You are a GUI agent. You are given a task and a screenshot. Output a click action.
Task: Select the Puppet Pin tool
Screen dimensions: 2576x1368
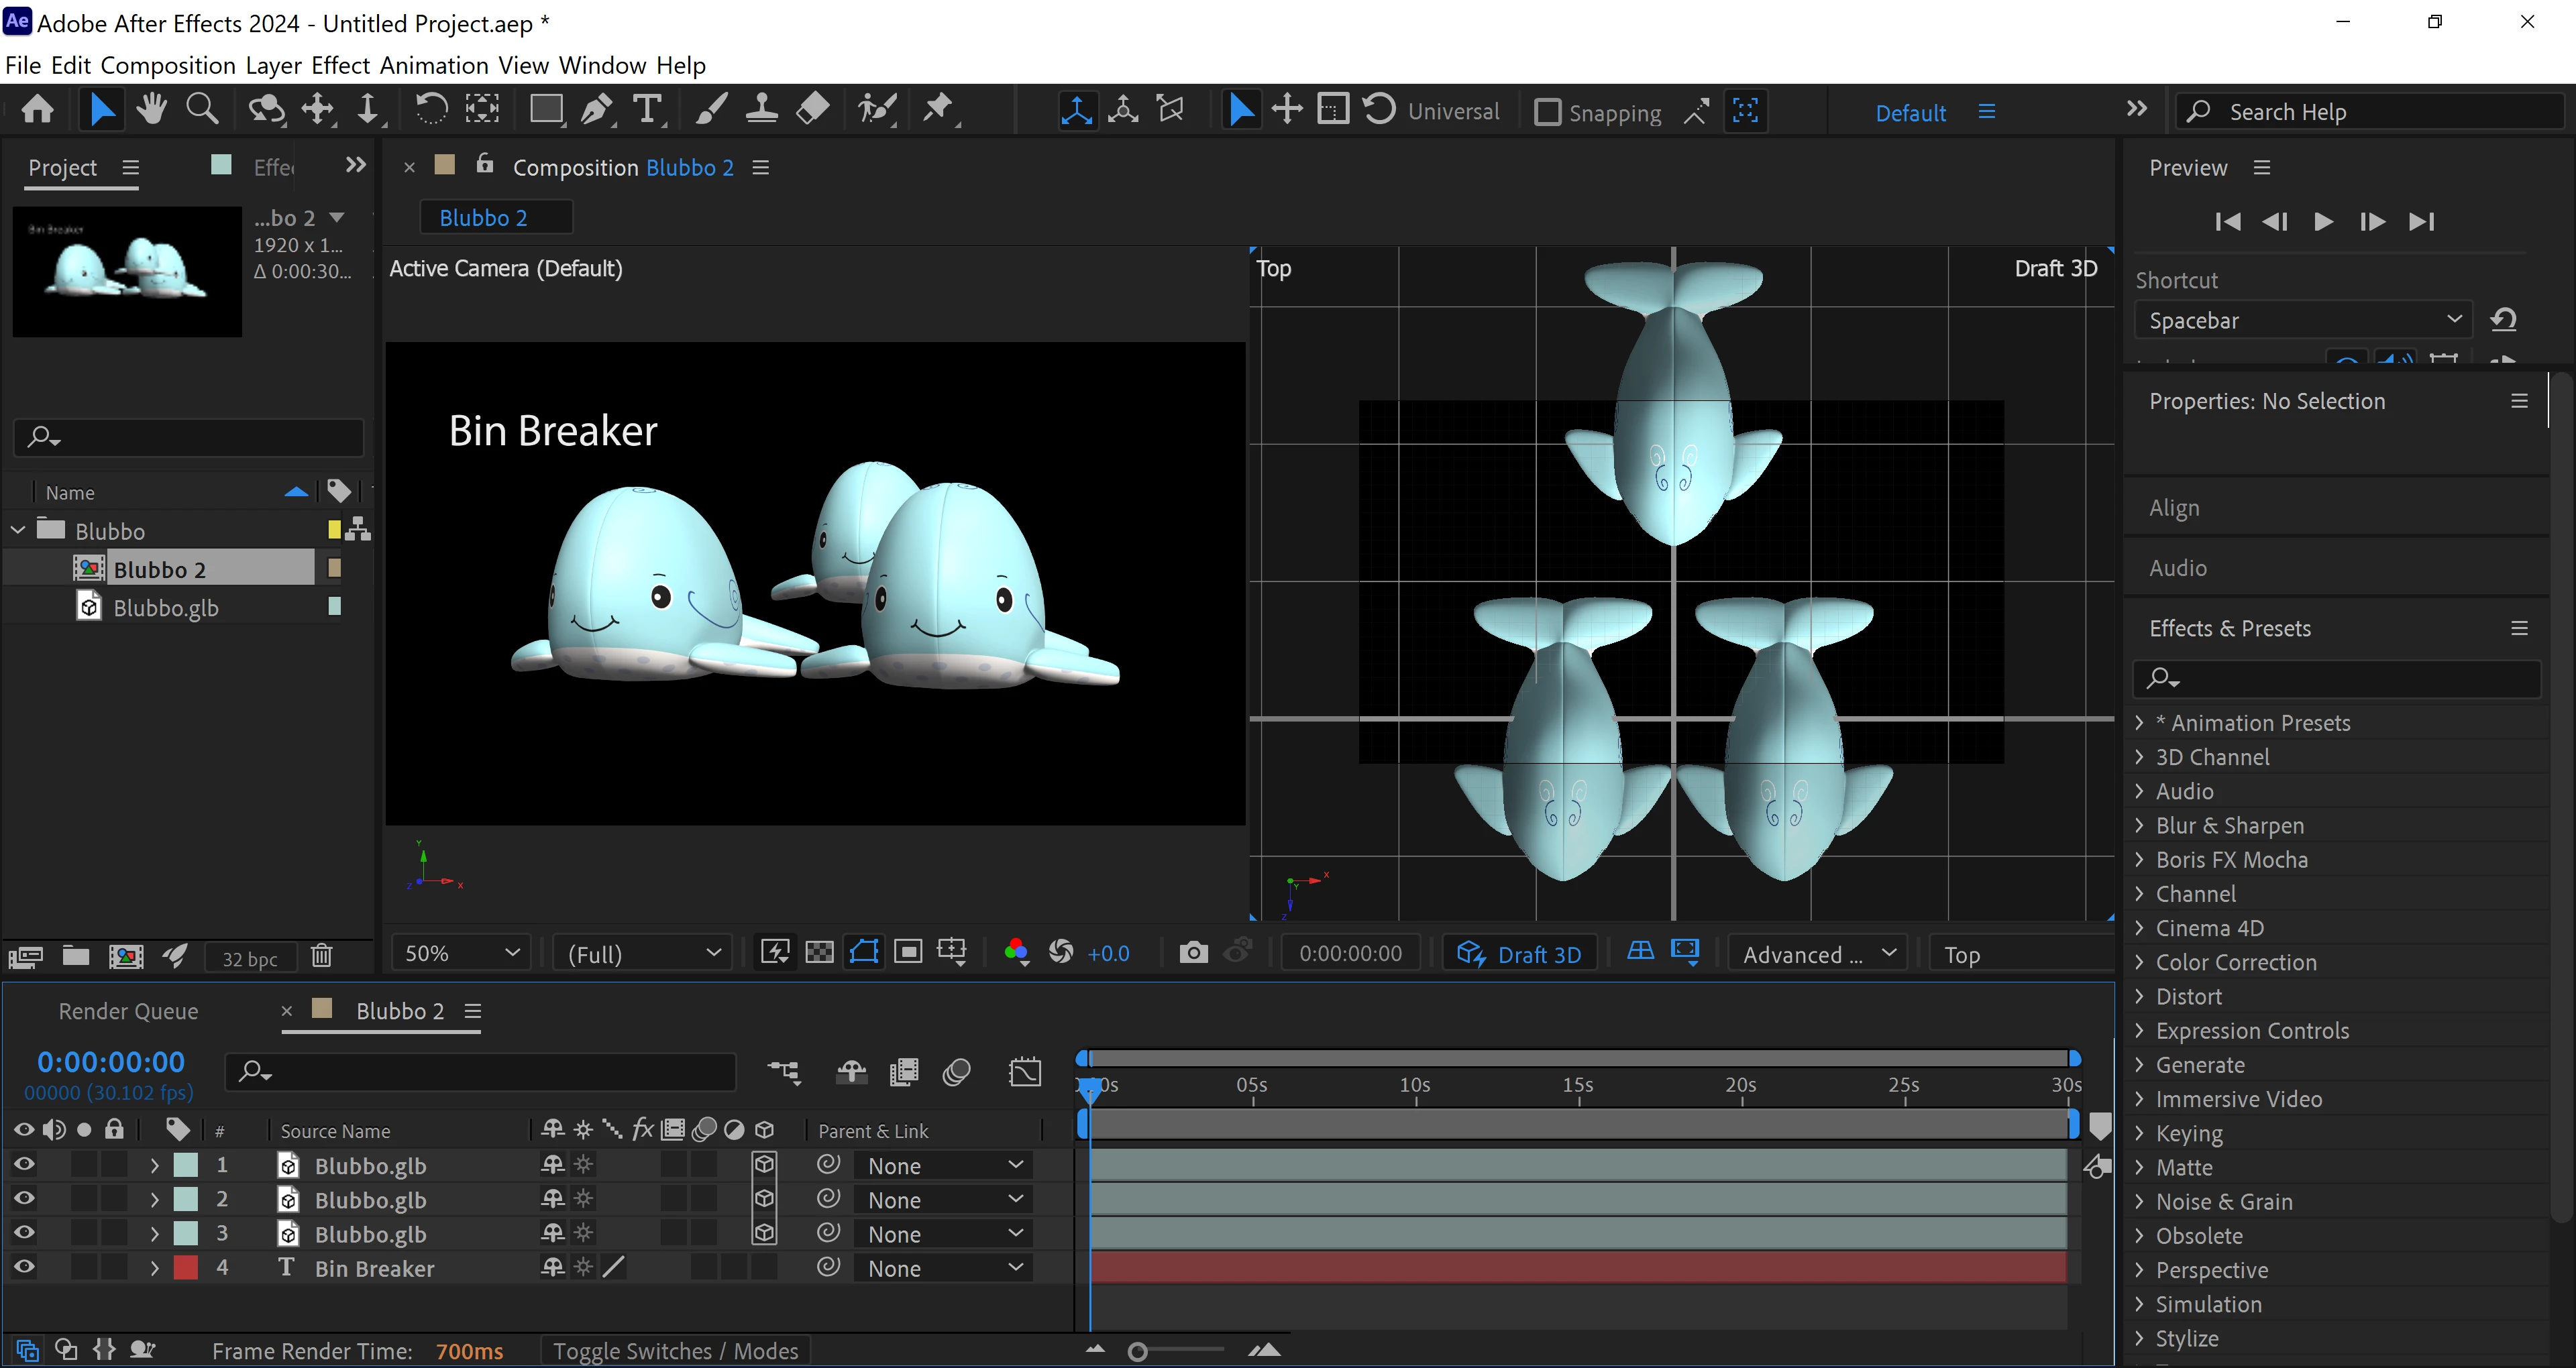pyautogui.click(x=937, y=109)
